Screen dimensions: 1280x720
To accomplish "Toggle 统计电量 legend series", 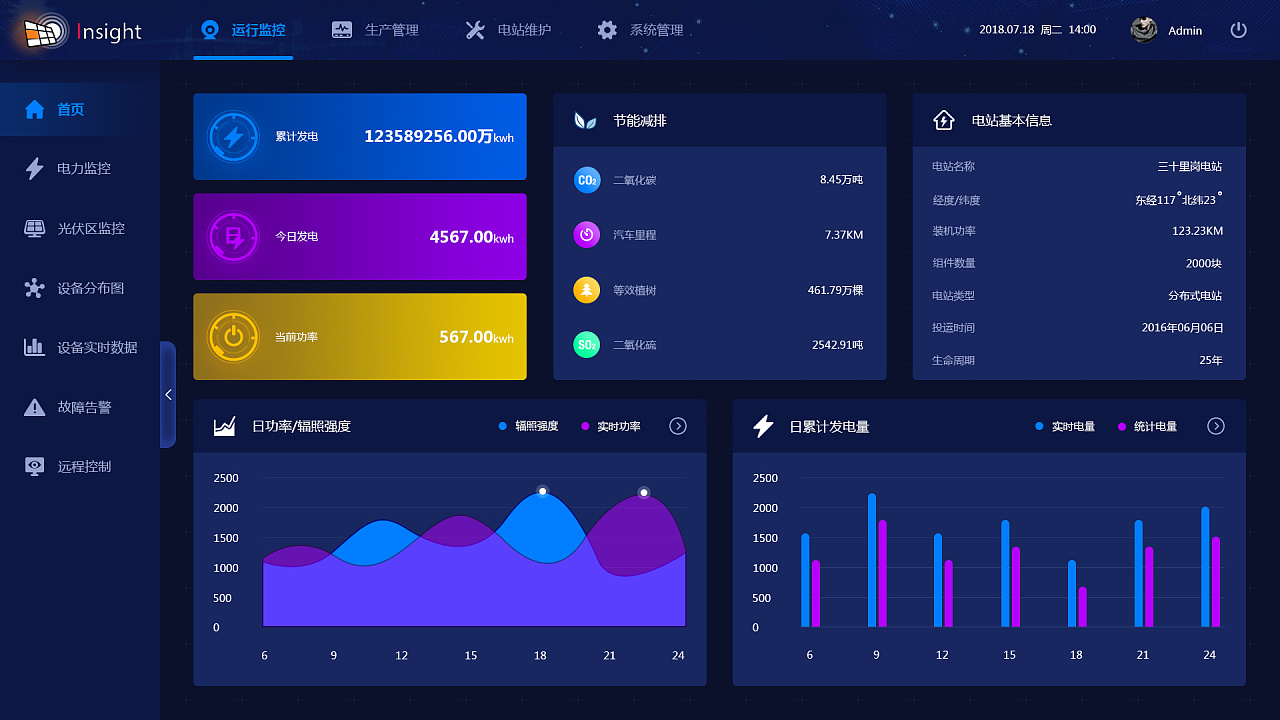I will 1147,426.
